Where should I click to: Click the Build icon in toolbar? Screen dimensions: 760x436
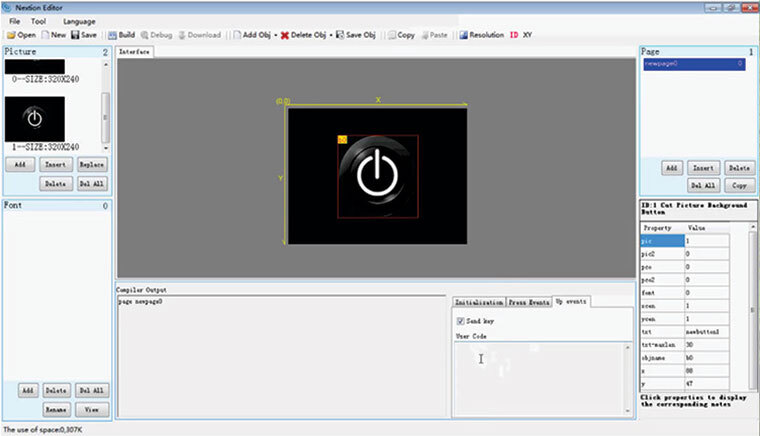[110, 35]
